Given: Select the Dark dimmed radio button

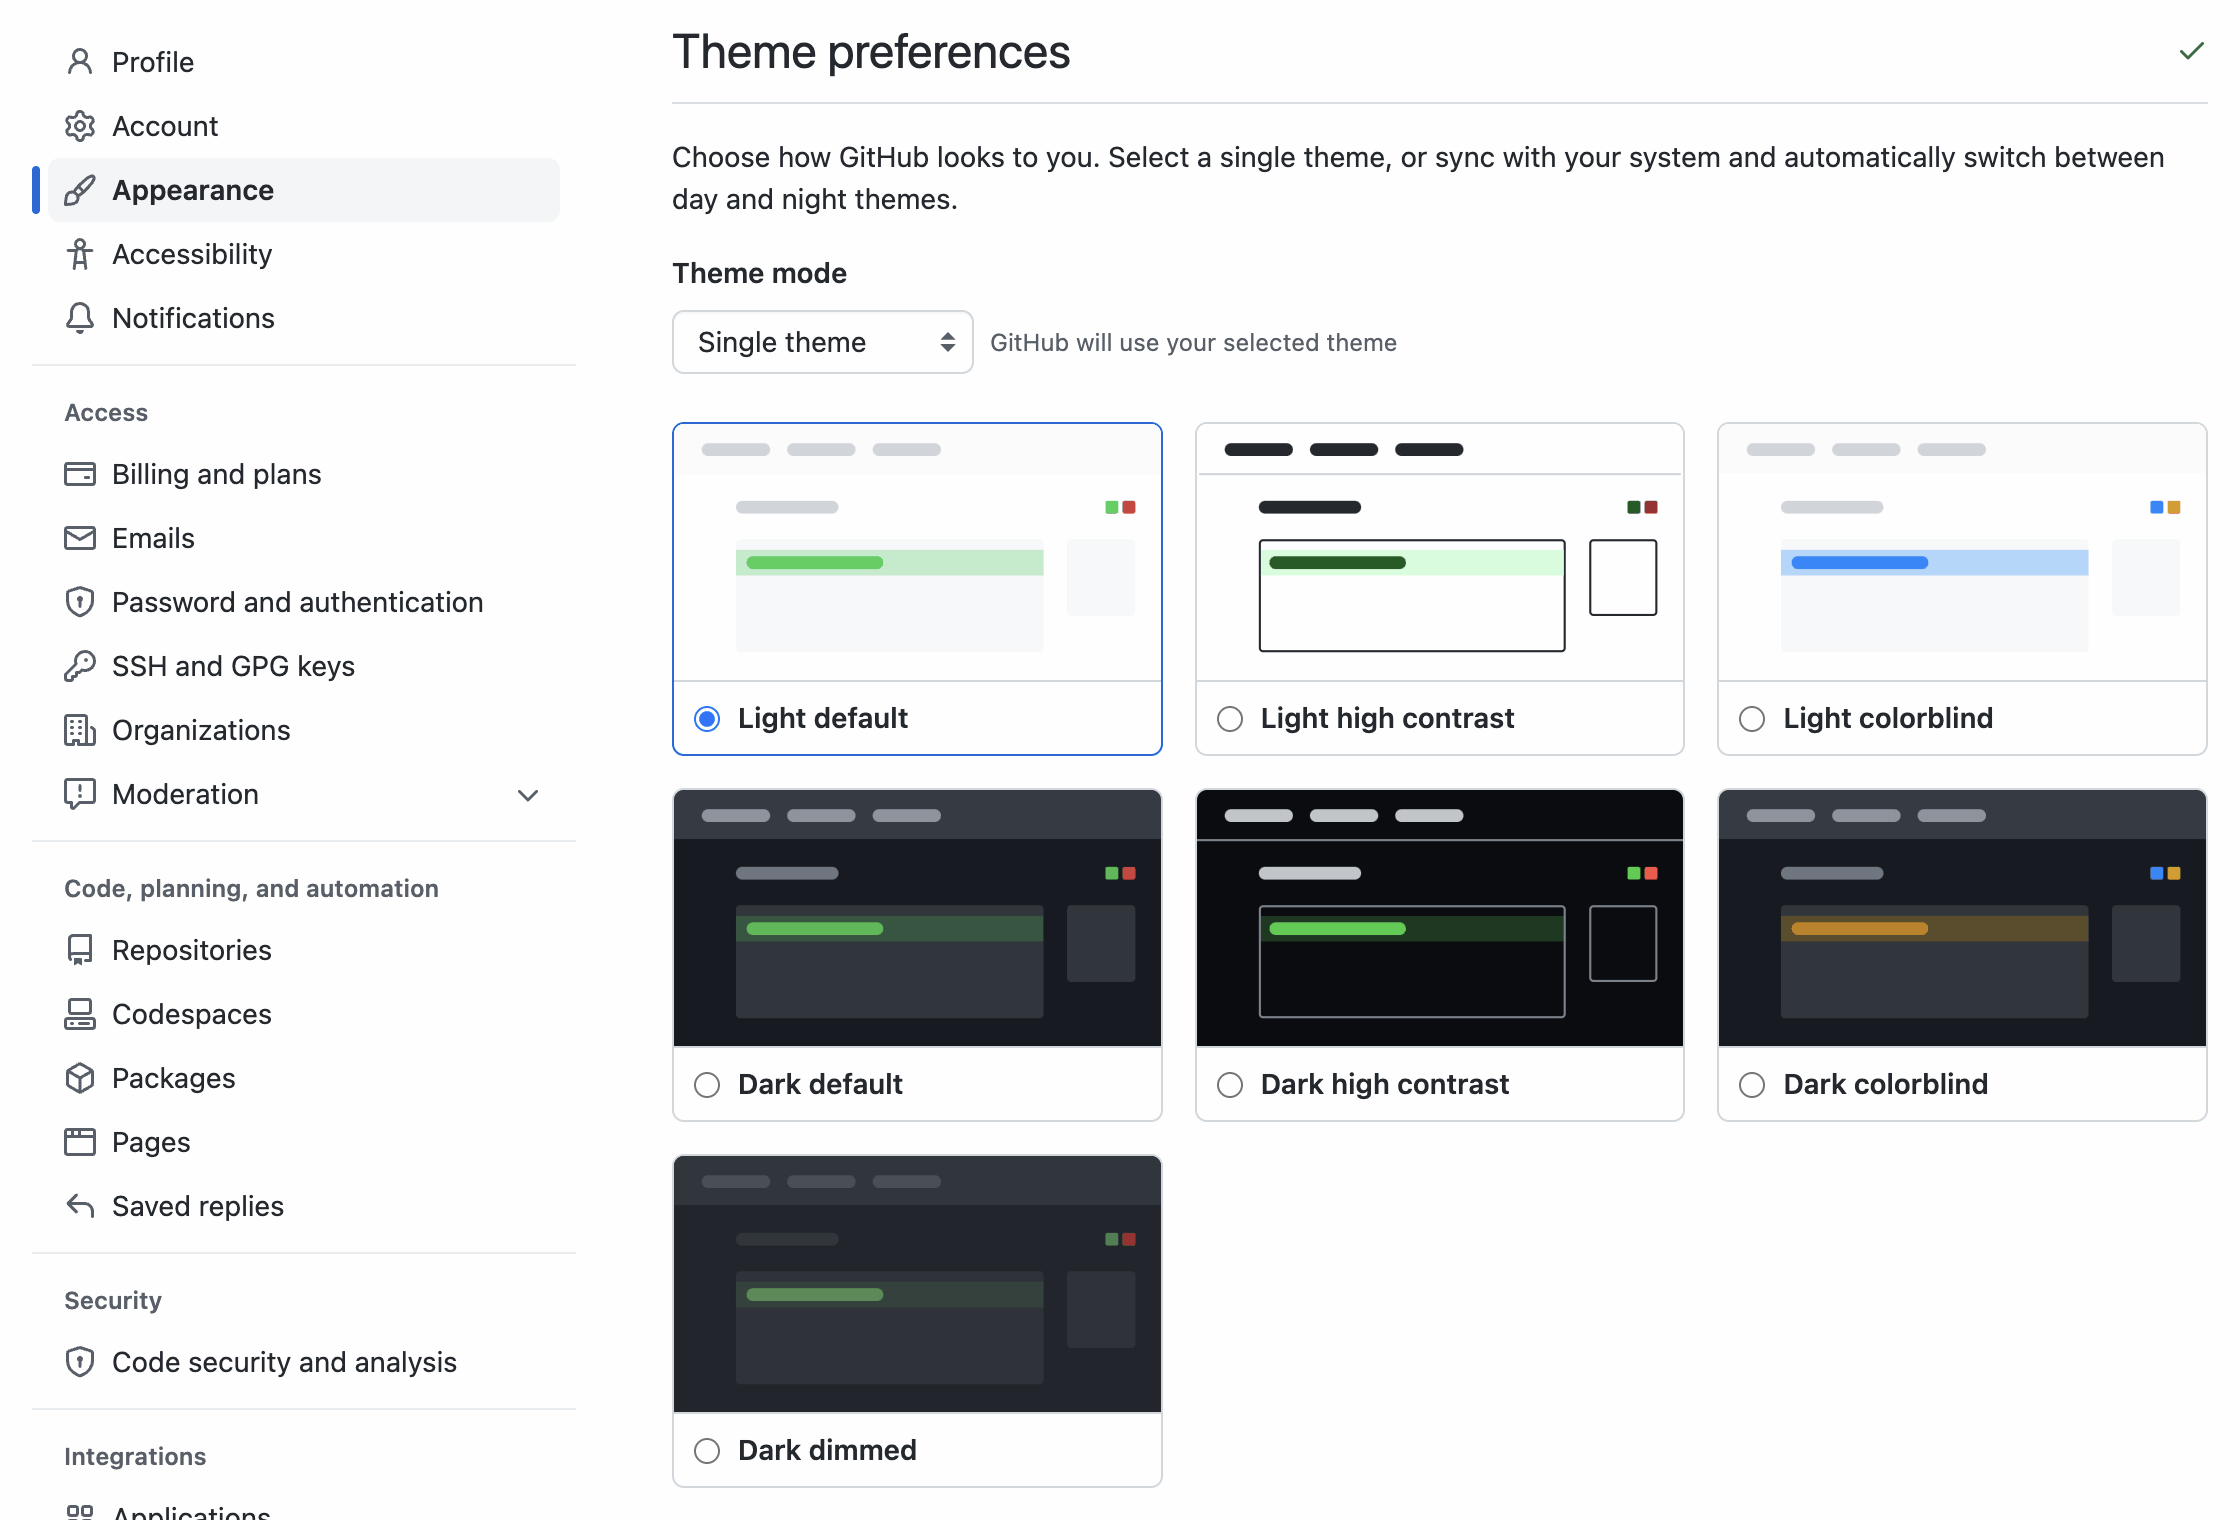Looking at the screenshot, I should pos(707,1451).
